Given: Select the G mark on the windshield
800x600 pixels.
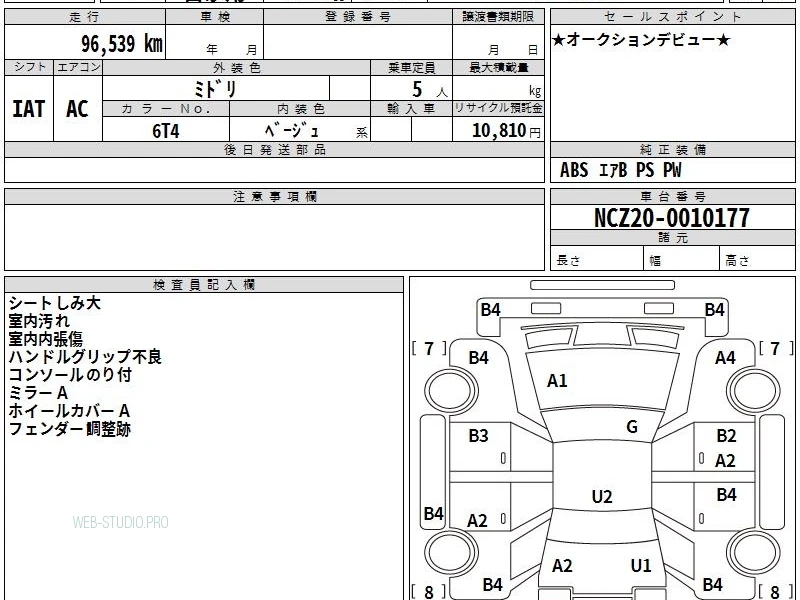Looking at the screenshot, I should 632,426.
